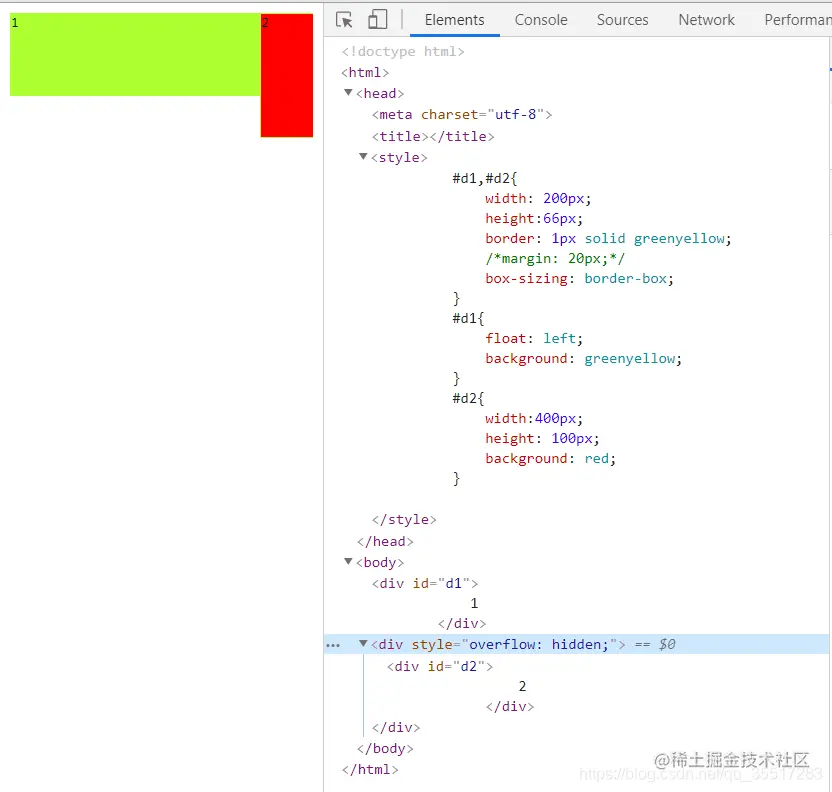This screenshot has height=792, width=832.
Task: Select the opening html tag row
Action: 365,72
